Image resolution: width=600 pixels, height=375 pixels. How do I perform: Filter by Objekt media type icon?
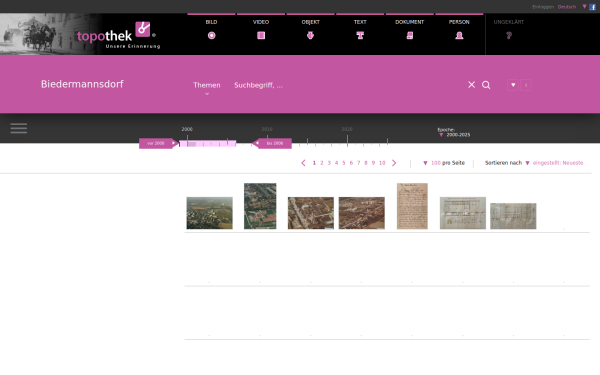[x=310, y=36]
